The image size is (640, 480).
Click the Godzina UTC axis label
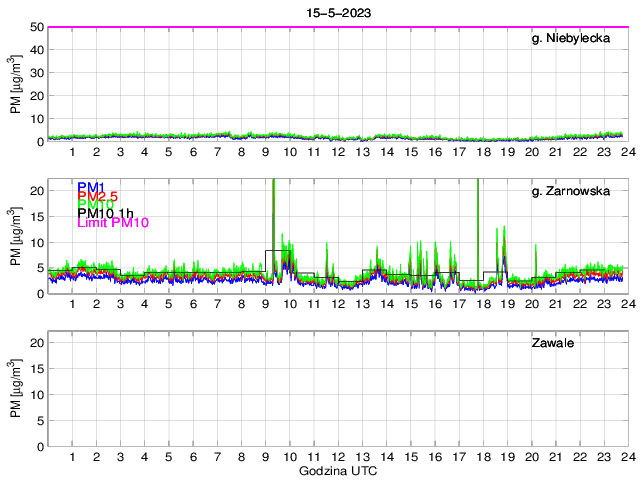tap(336, 470)
